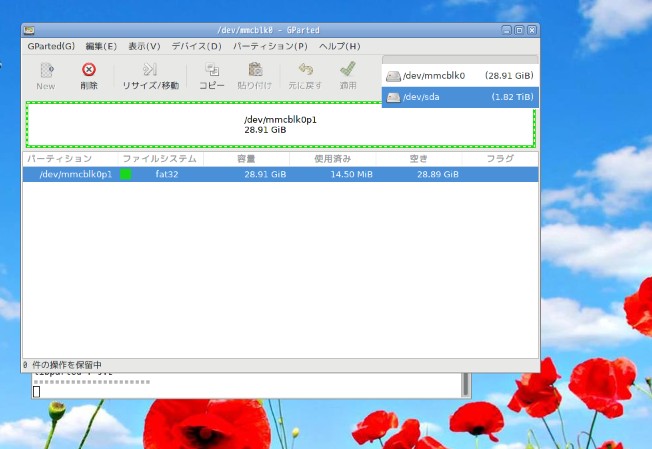The image size is (652, 449).
Task: Click the GParted window icon in title bar
Action: [30, 31]
